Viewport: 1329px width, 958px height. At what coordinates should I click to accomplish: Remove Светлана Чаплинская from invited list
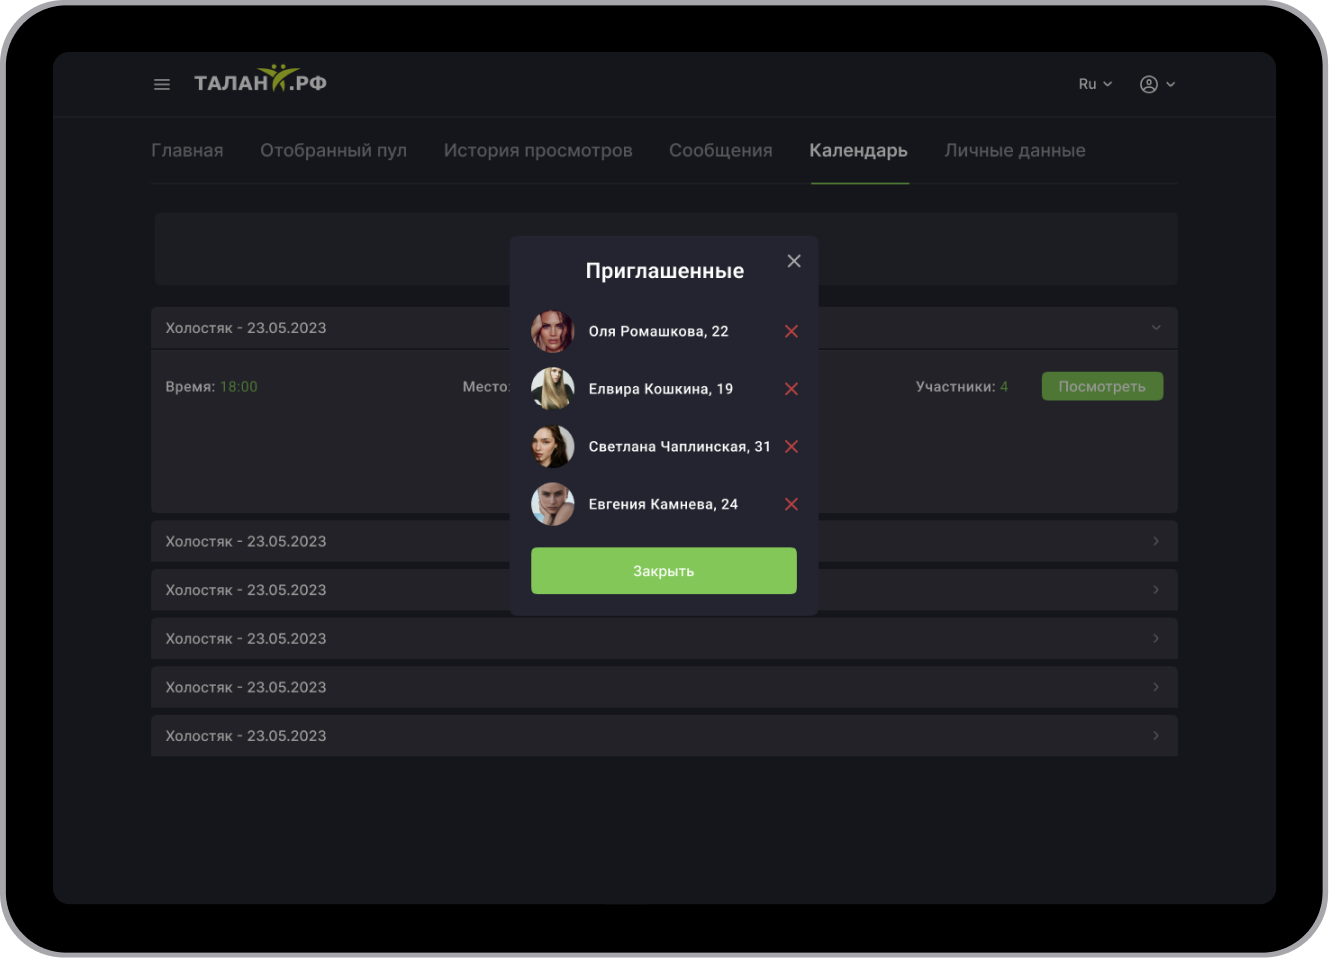(791, 447)
